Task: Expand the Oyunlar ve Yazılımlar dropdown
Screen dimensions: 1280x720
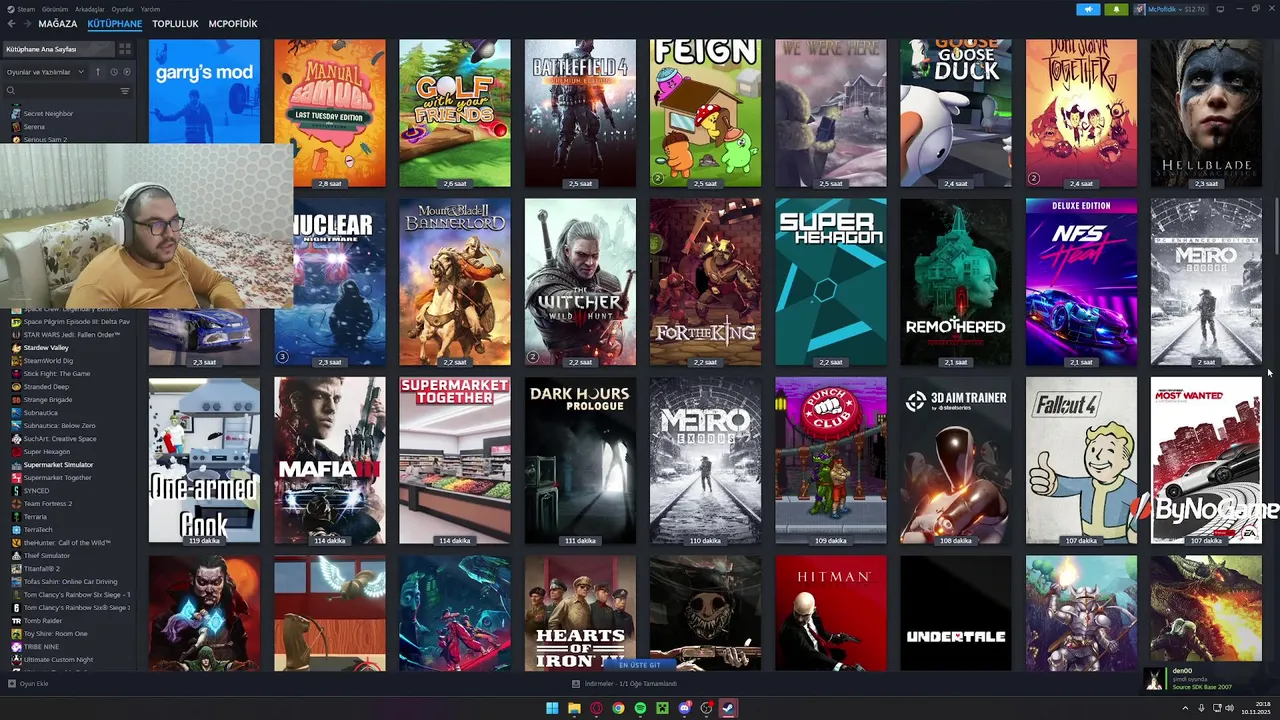Action: click(45, 72)
